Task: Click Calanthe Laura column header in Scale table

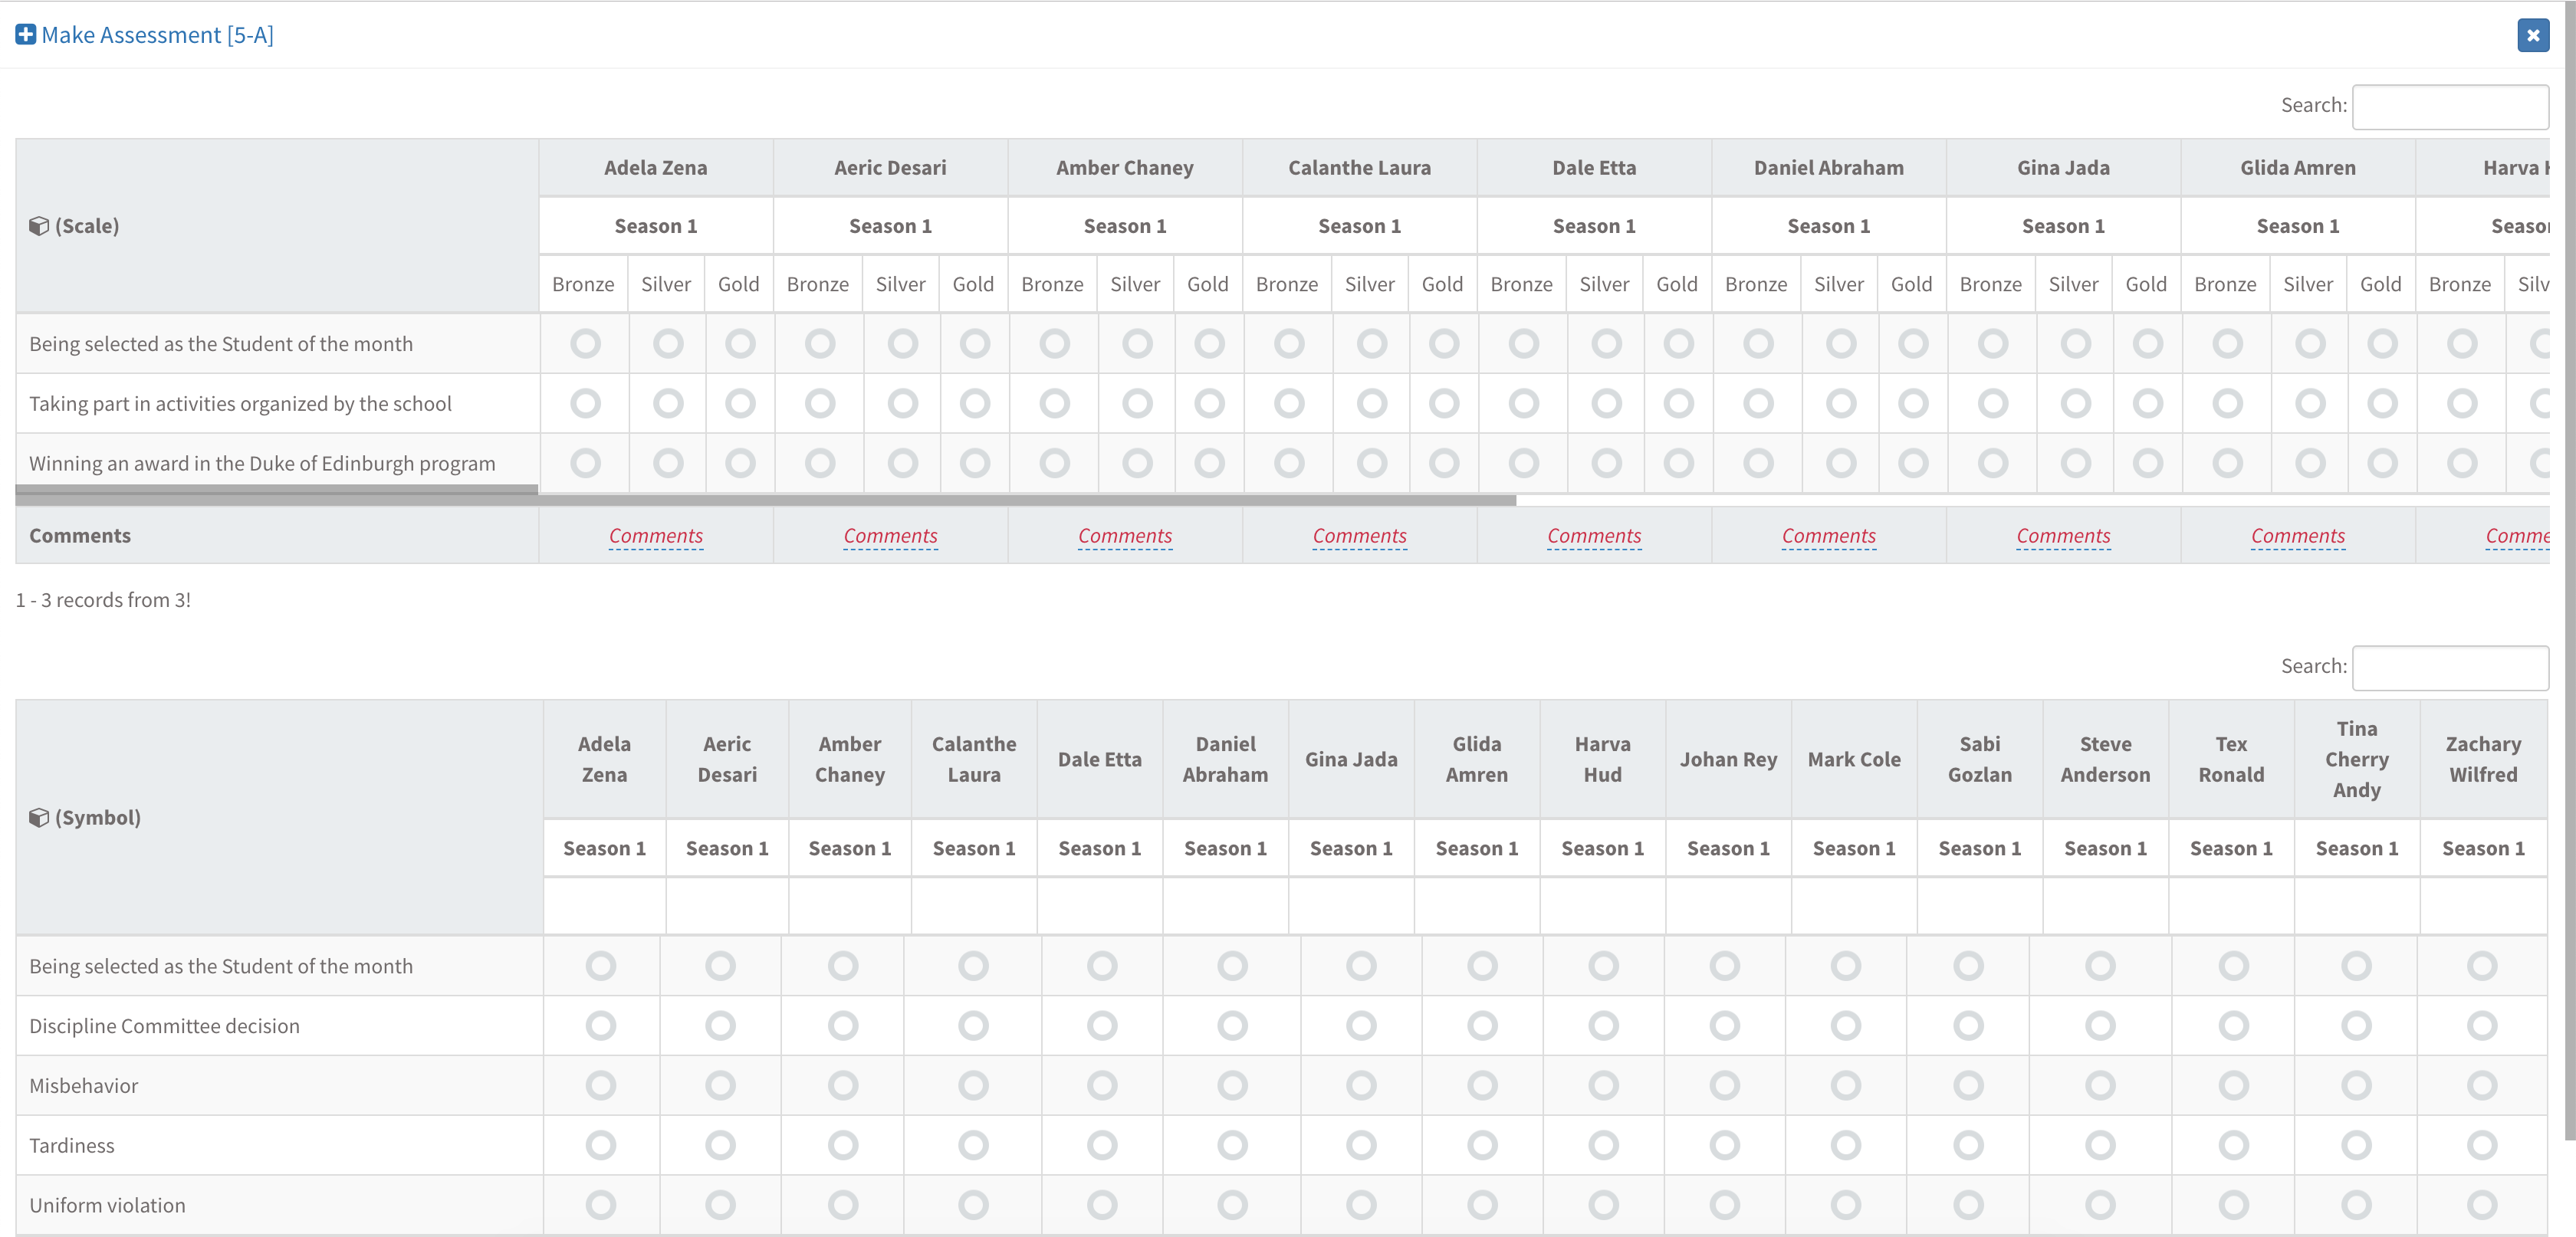Action: [1359, 168]
